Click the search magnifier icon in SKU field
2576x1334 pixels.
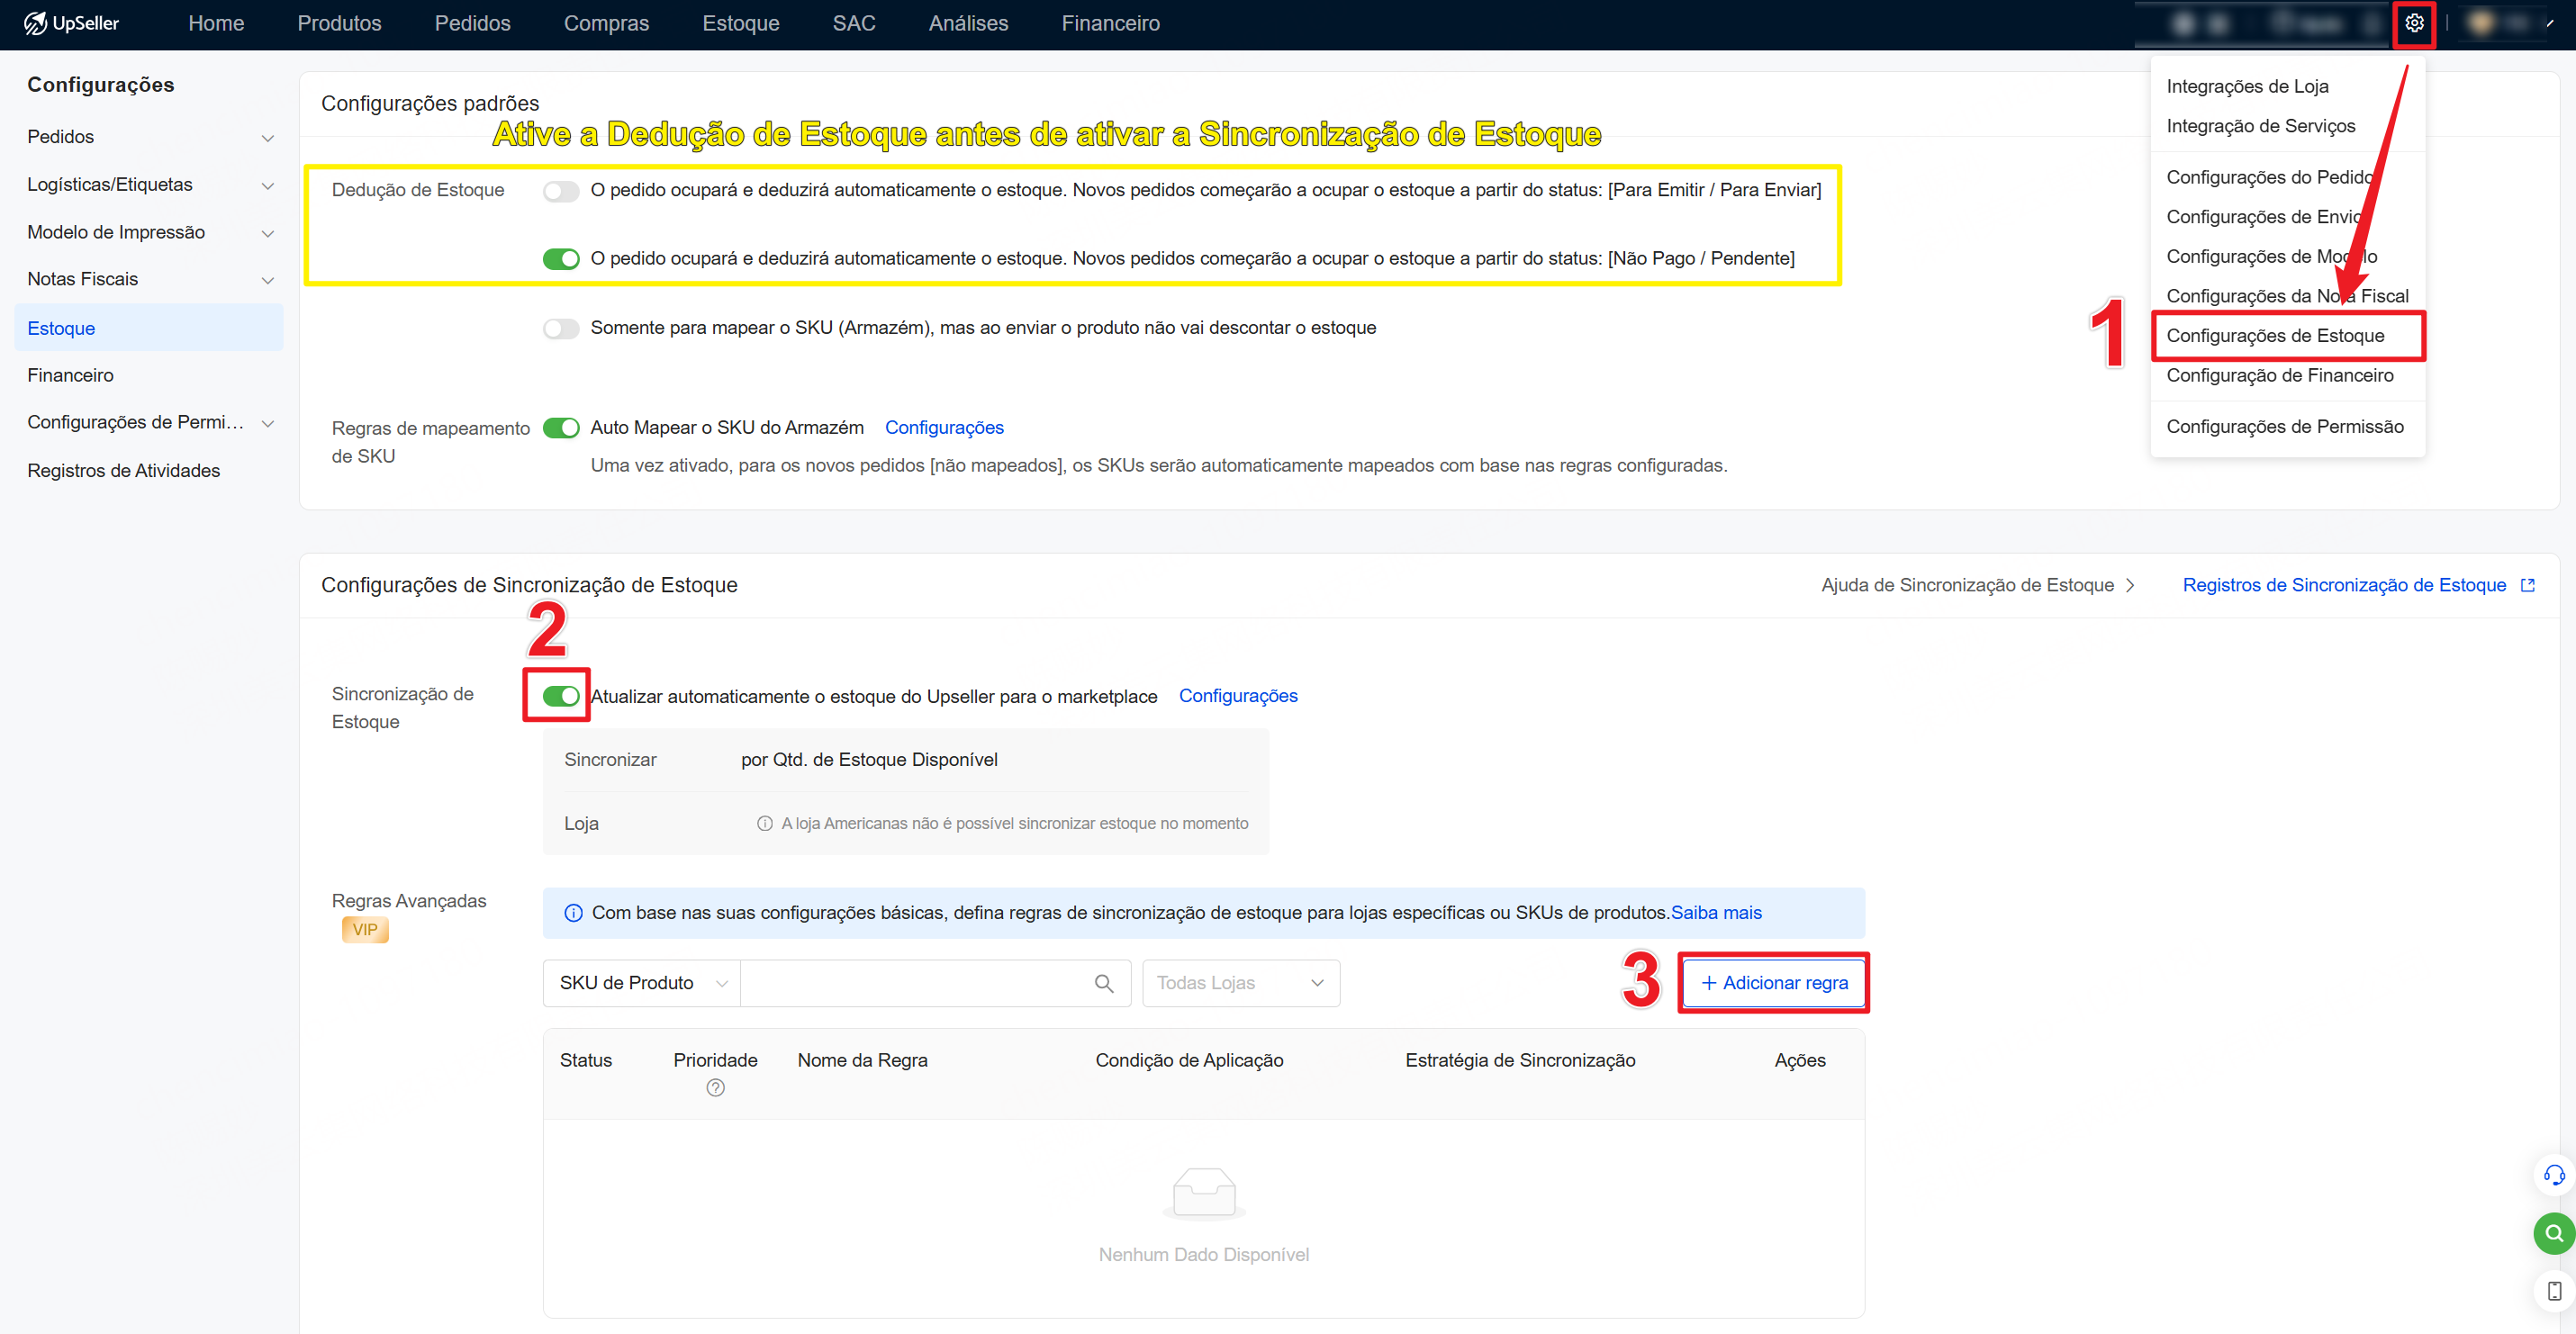click(x=1103, y=983)
